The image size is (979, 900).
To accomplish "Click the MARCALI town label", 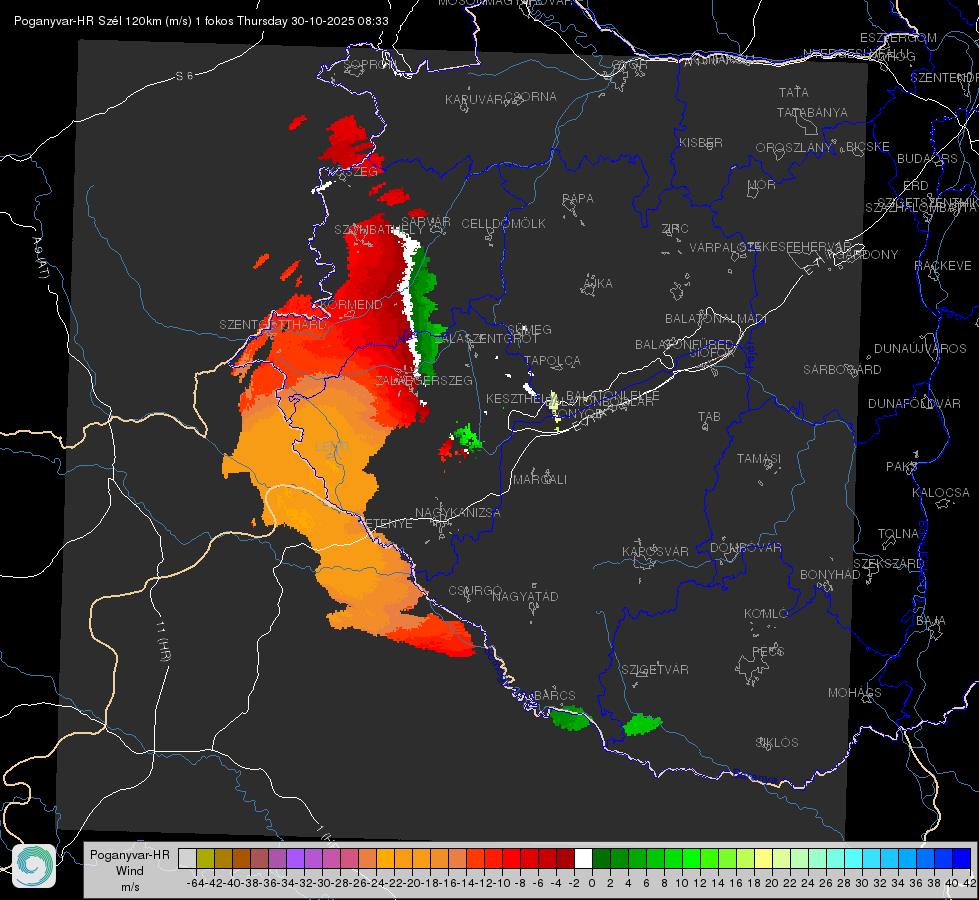I will point(539,479).
